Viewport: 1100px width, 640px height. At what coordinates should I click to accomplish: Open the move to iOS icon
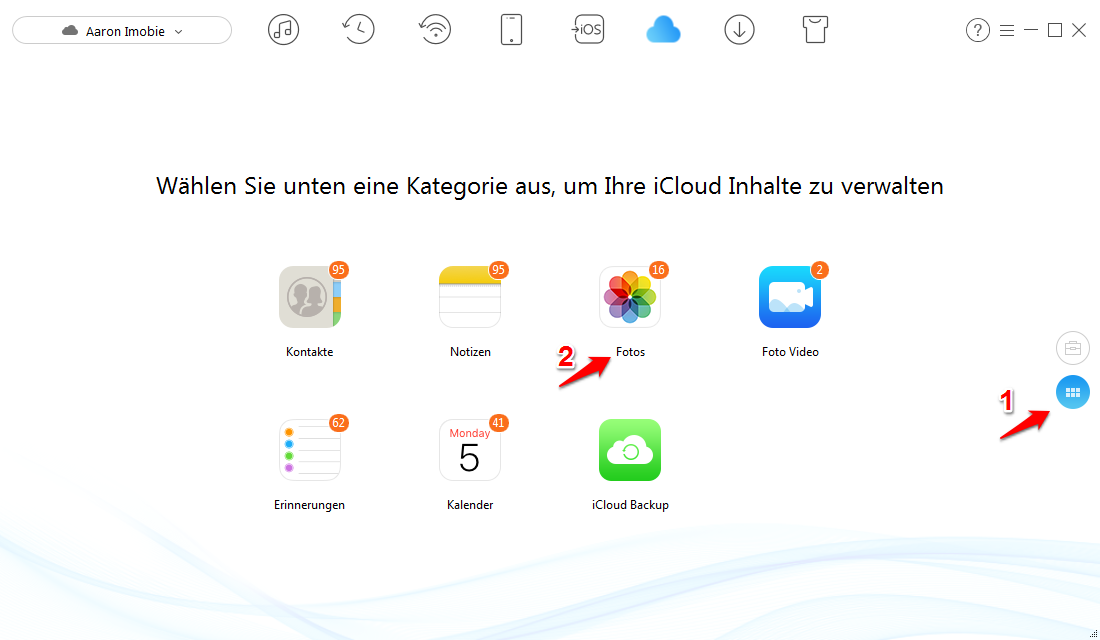click(588, 30)
